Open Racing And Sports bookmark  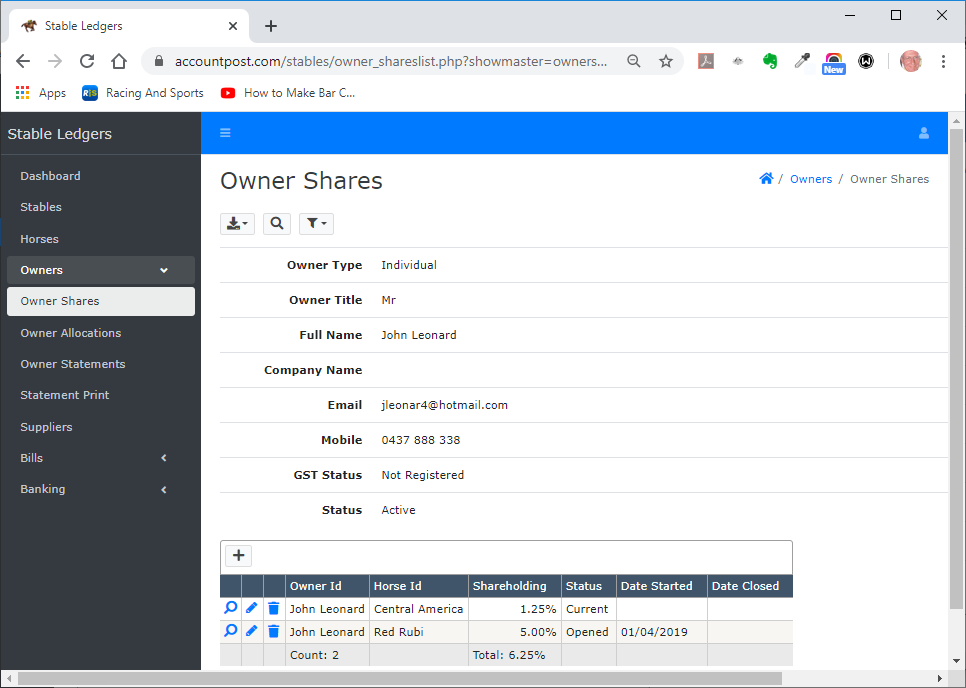coord(143,93)
